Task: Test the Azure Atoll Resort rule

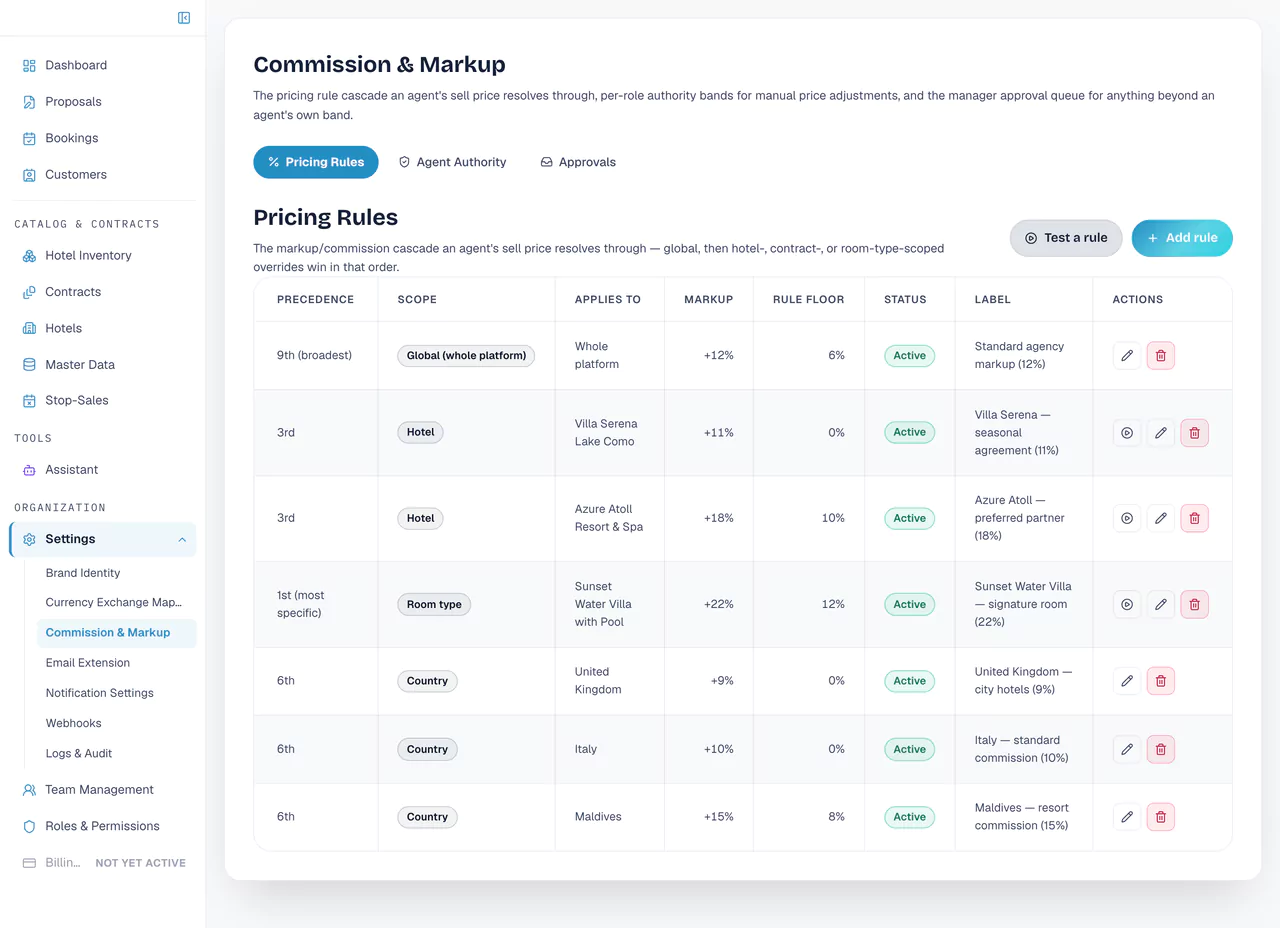Action: click(x=1127, y=518)
